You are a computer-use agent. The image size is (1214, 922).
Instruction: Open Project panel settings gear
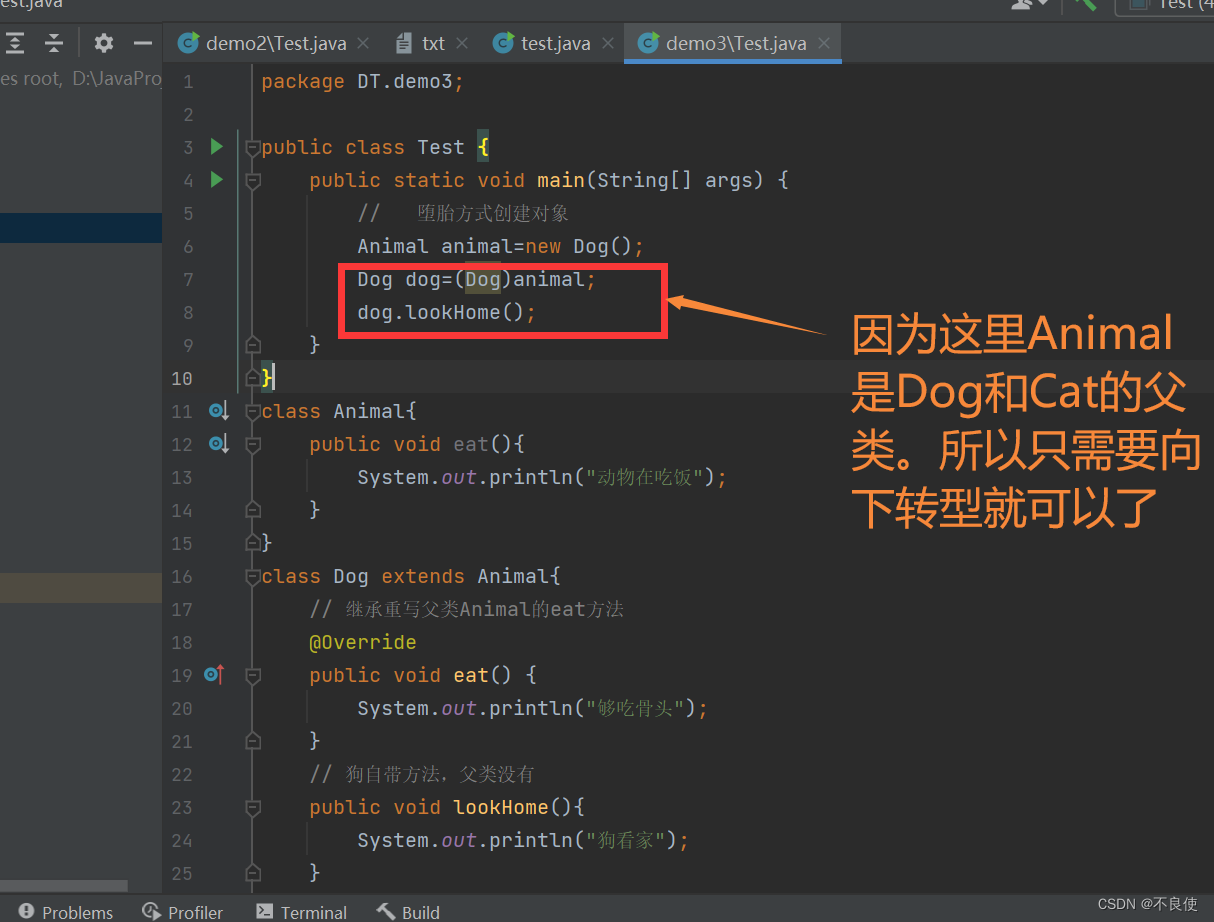[104, 43]
